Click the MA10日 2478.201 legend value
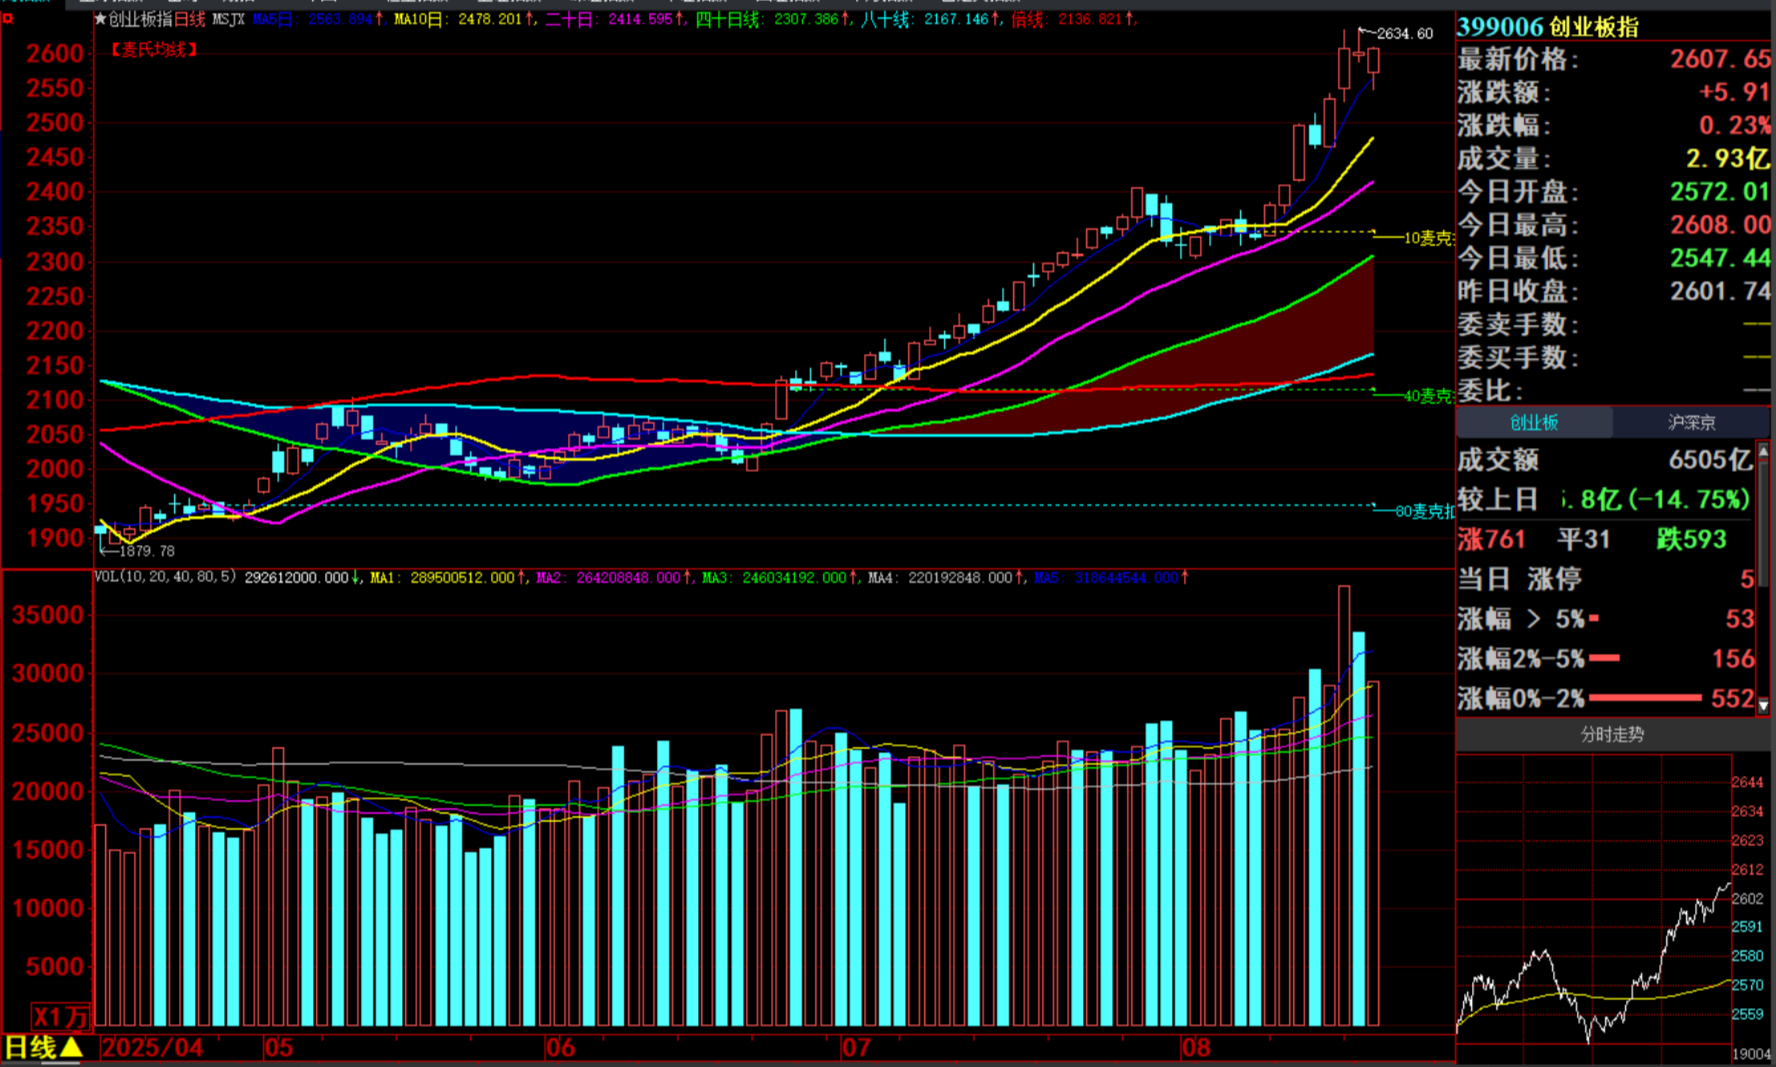Viewport: 1776px width, 1067px height. pos(464,19)
